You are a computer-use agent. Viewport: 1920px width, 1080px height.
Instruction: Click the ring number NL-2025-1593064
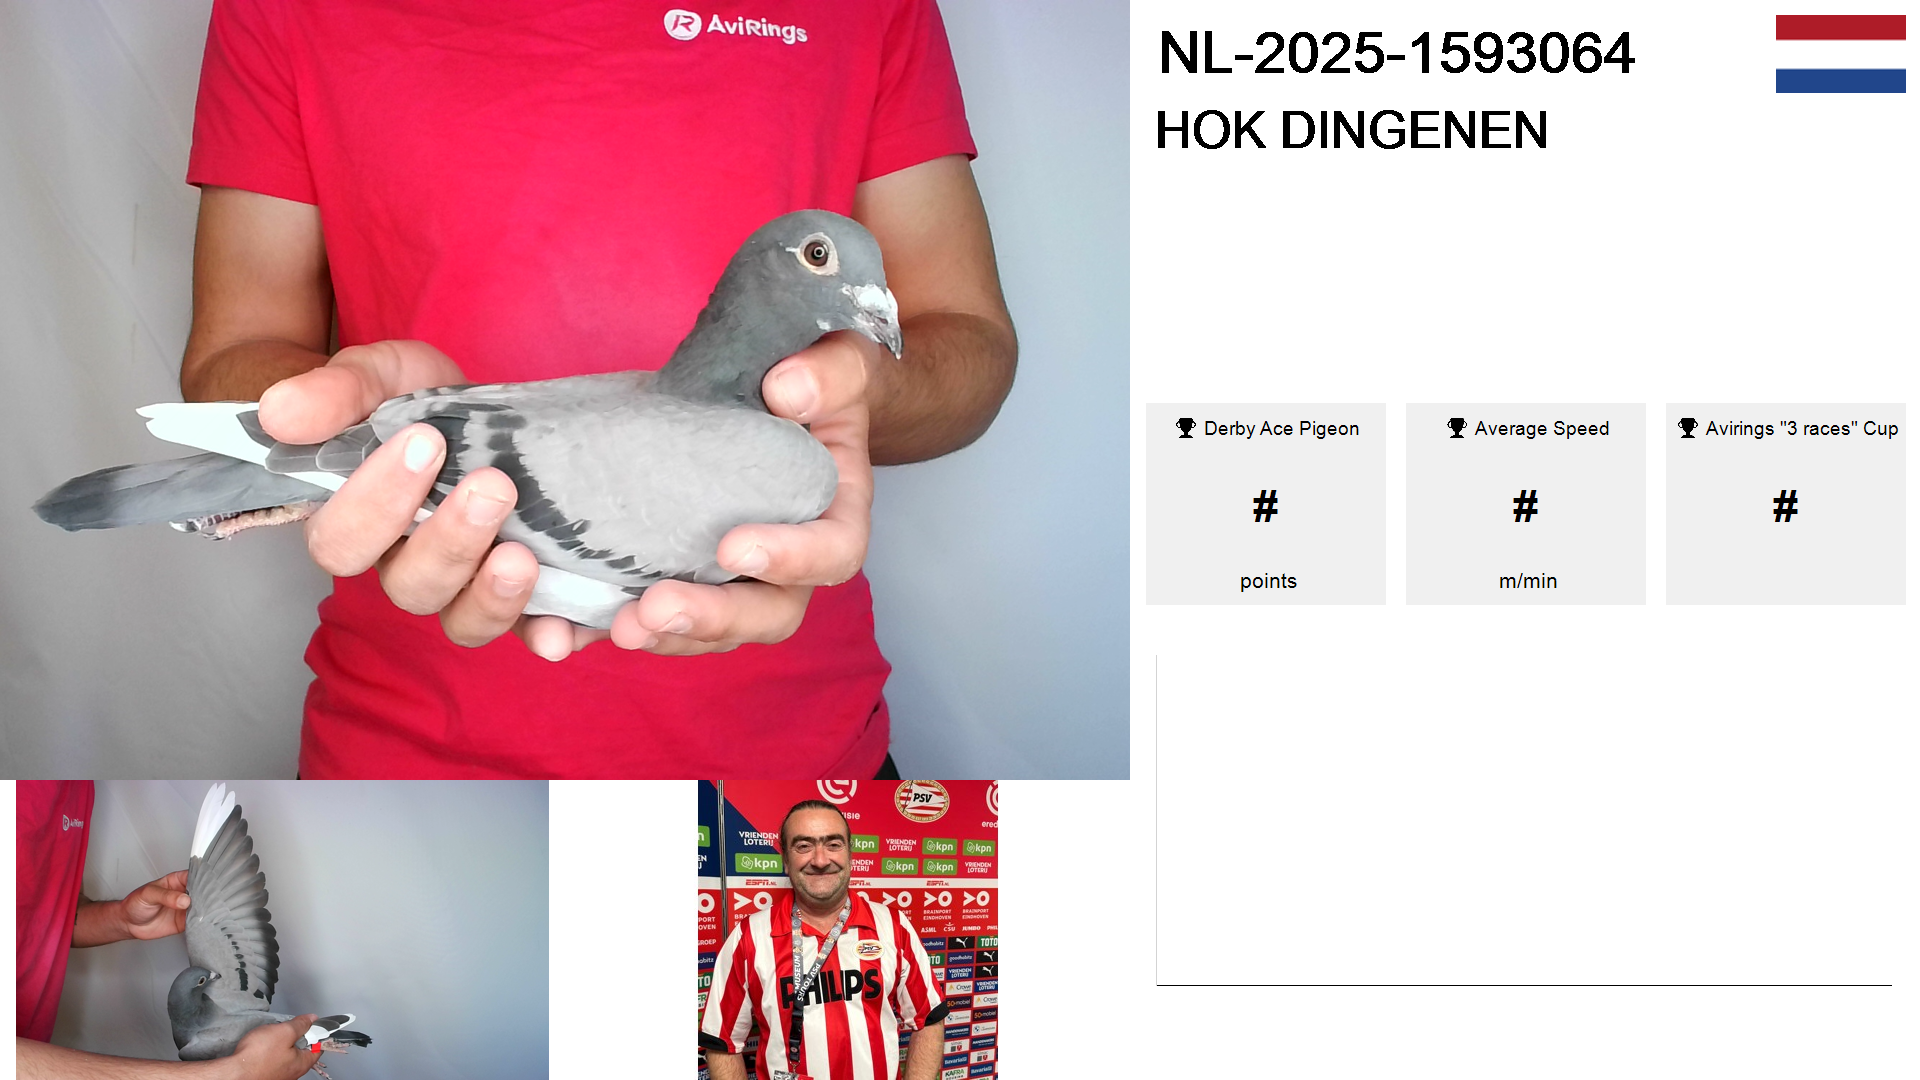click(x=1396, y=53)
